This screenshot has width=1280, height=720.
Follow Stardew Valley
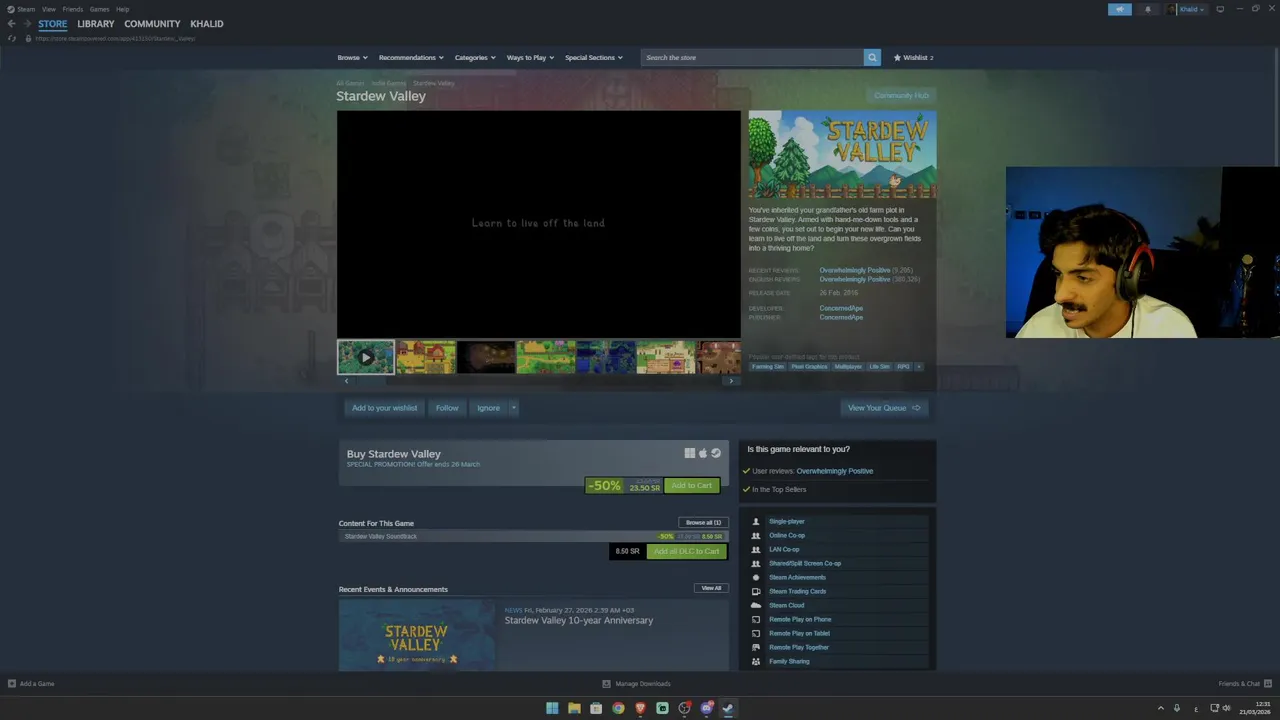[x=447, y=408]
